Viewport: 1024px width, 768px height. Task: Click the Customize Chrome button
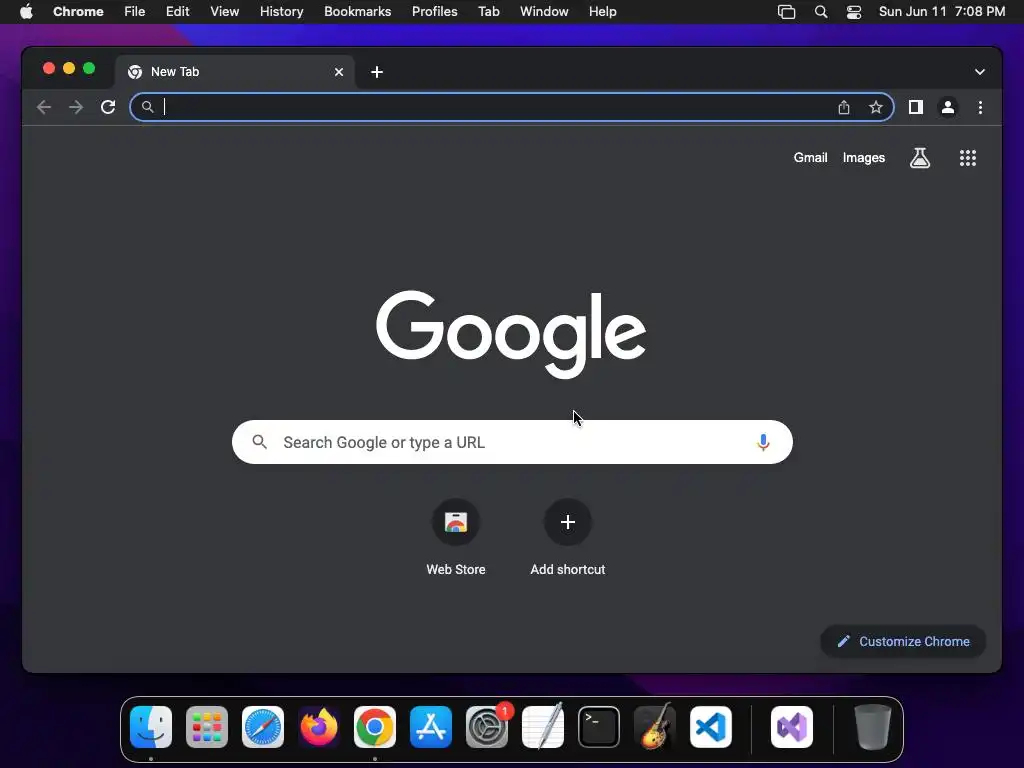click(x=903, y=641)
